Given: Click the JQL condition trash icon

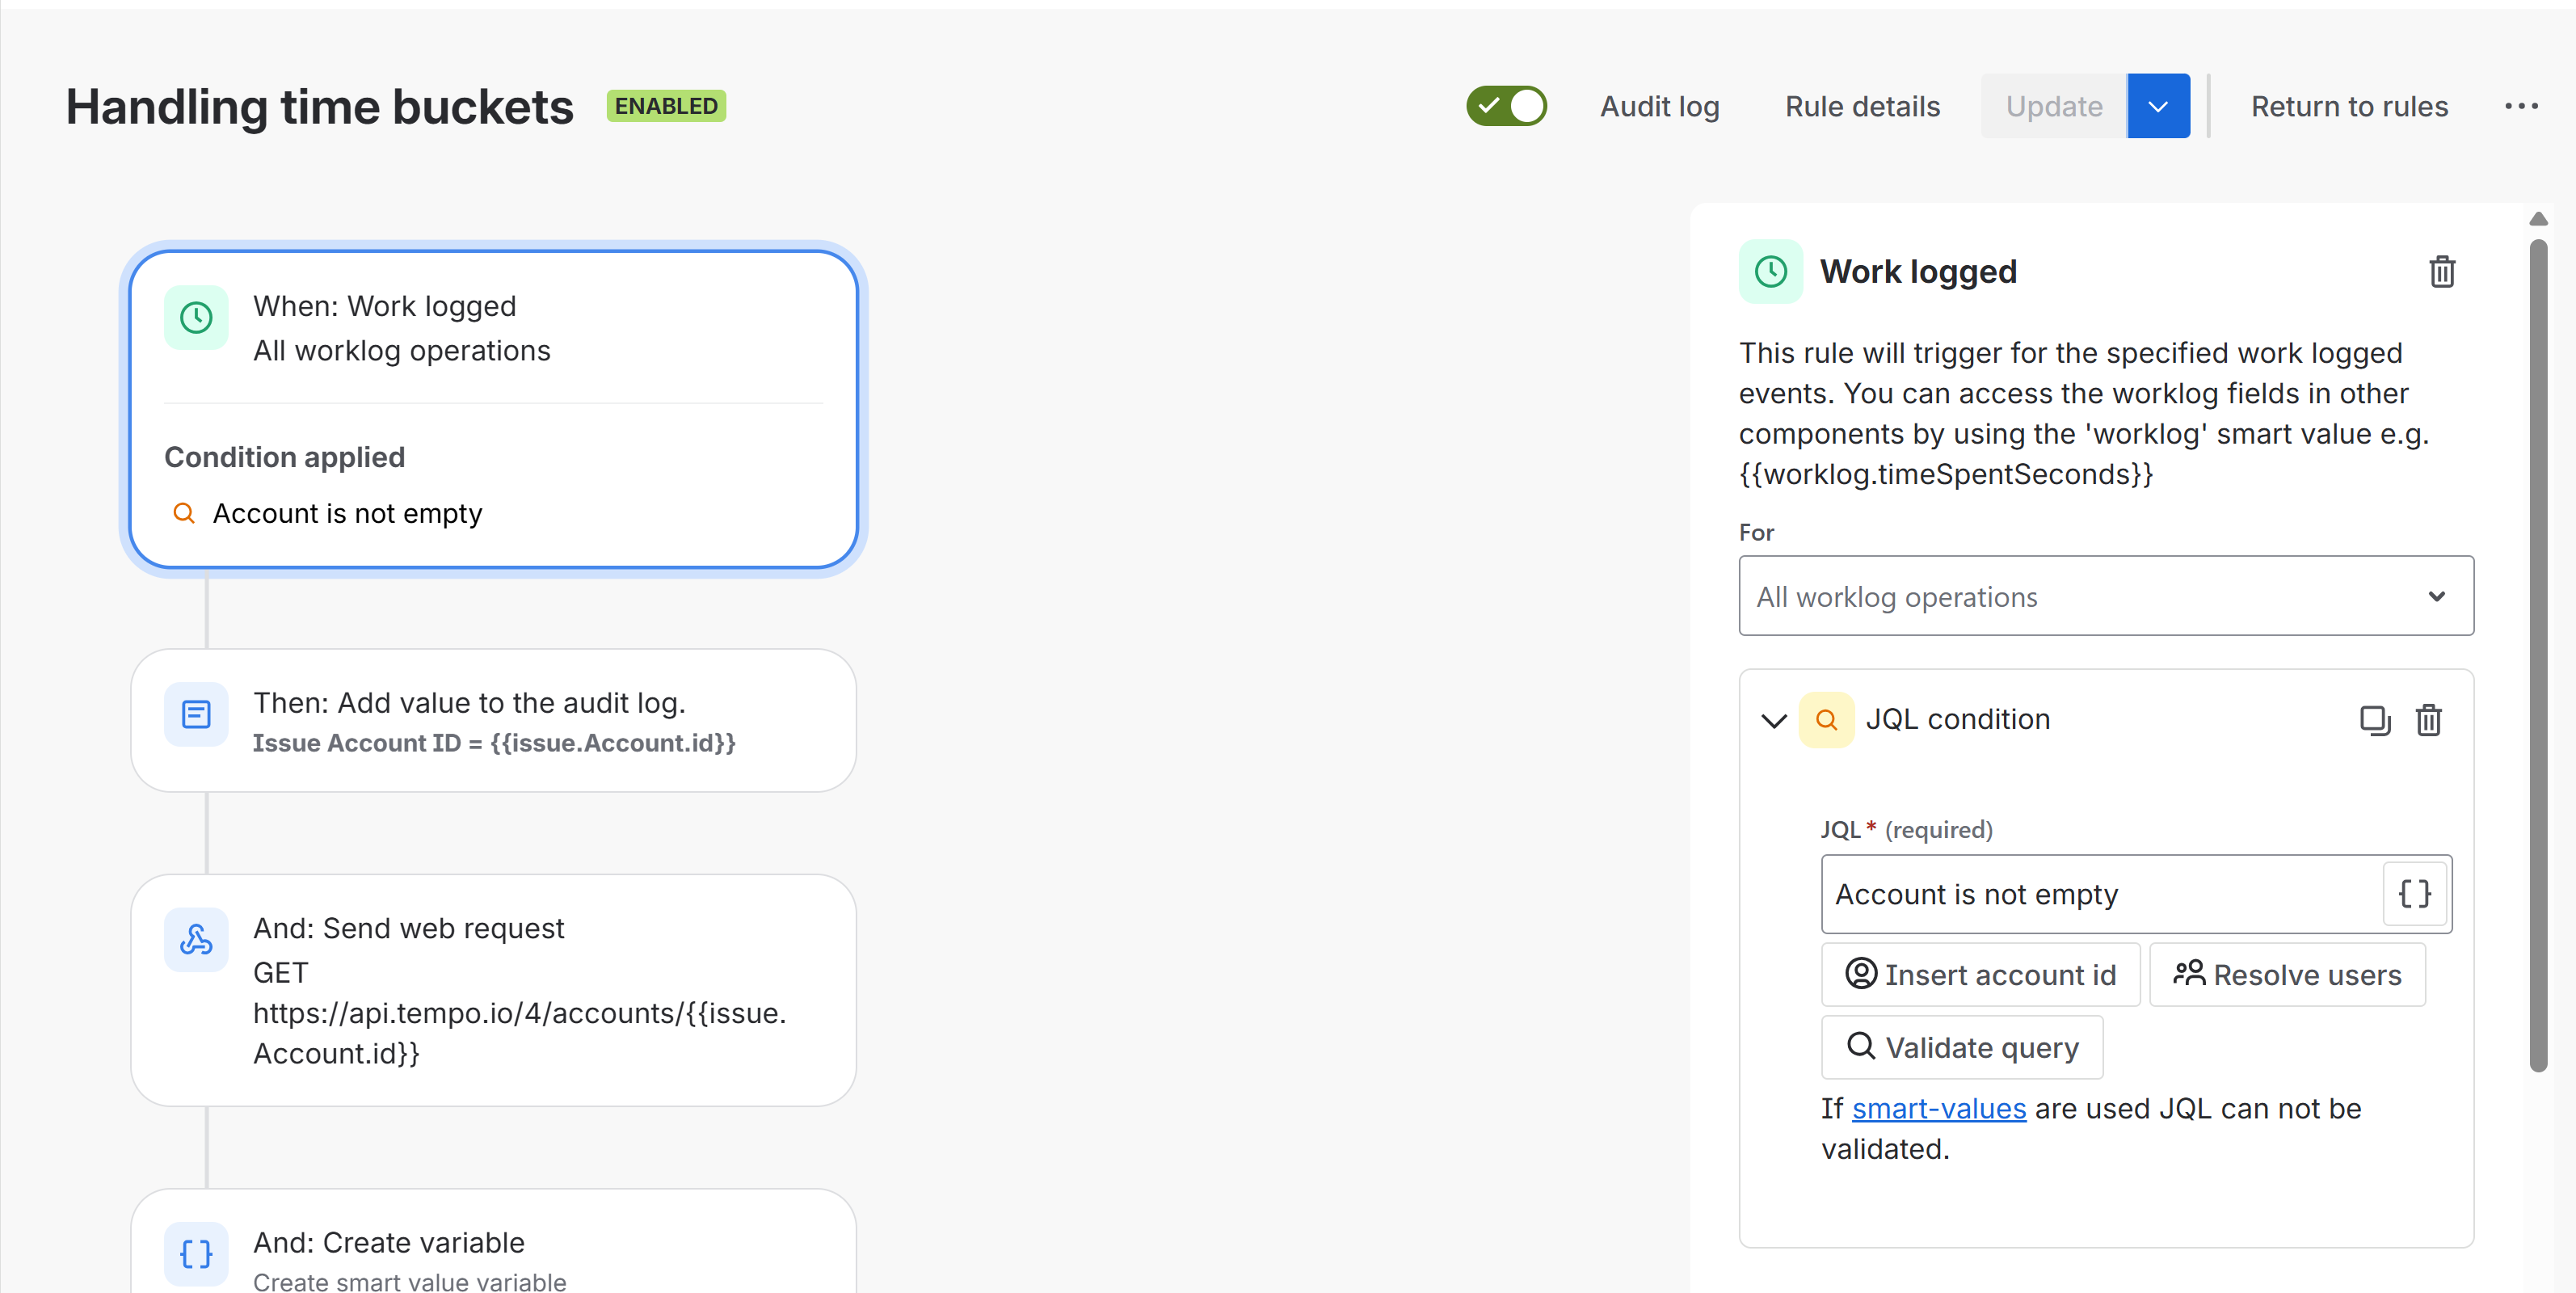Looking at the screenshot, I should (x=2428, y=720).
